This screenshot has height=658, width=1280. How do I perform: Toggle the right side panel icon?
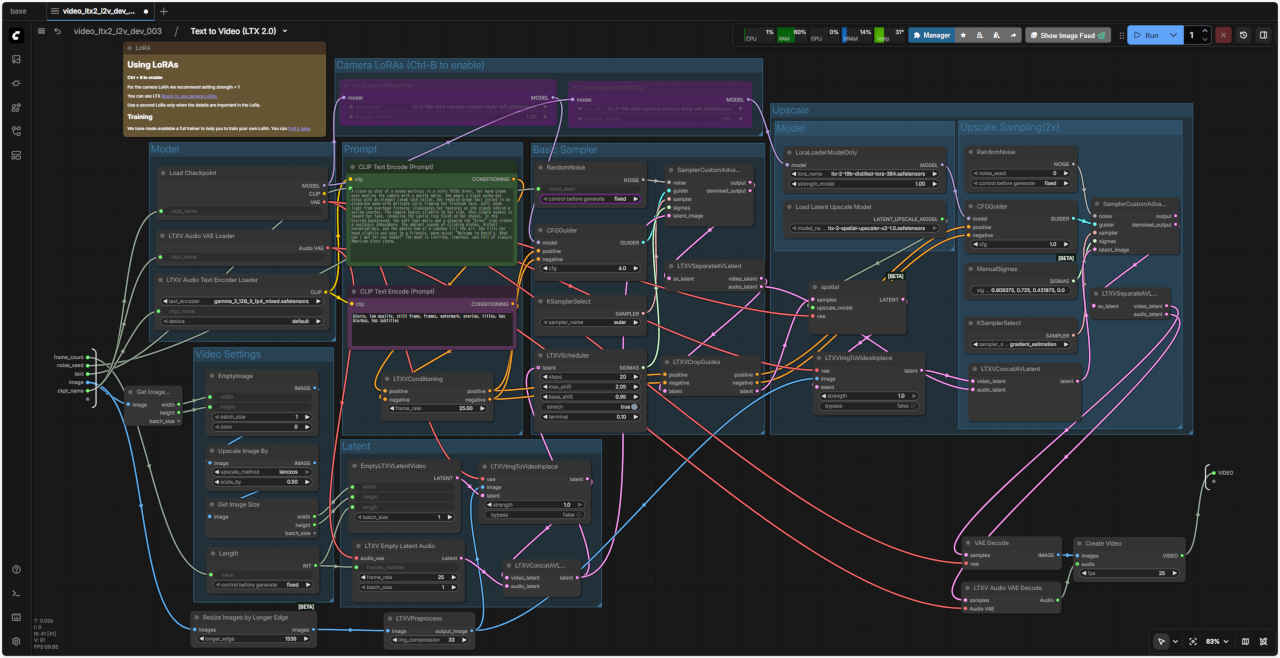[x=1263, y=35]
